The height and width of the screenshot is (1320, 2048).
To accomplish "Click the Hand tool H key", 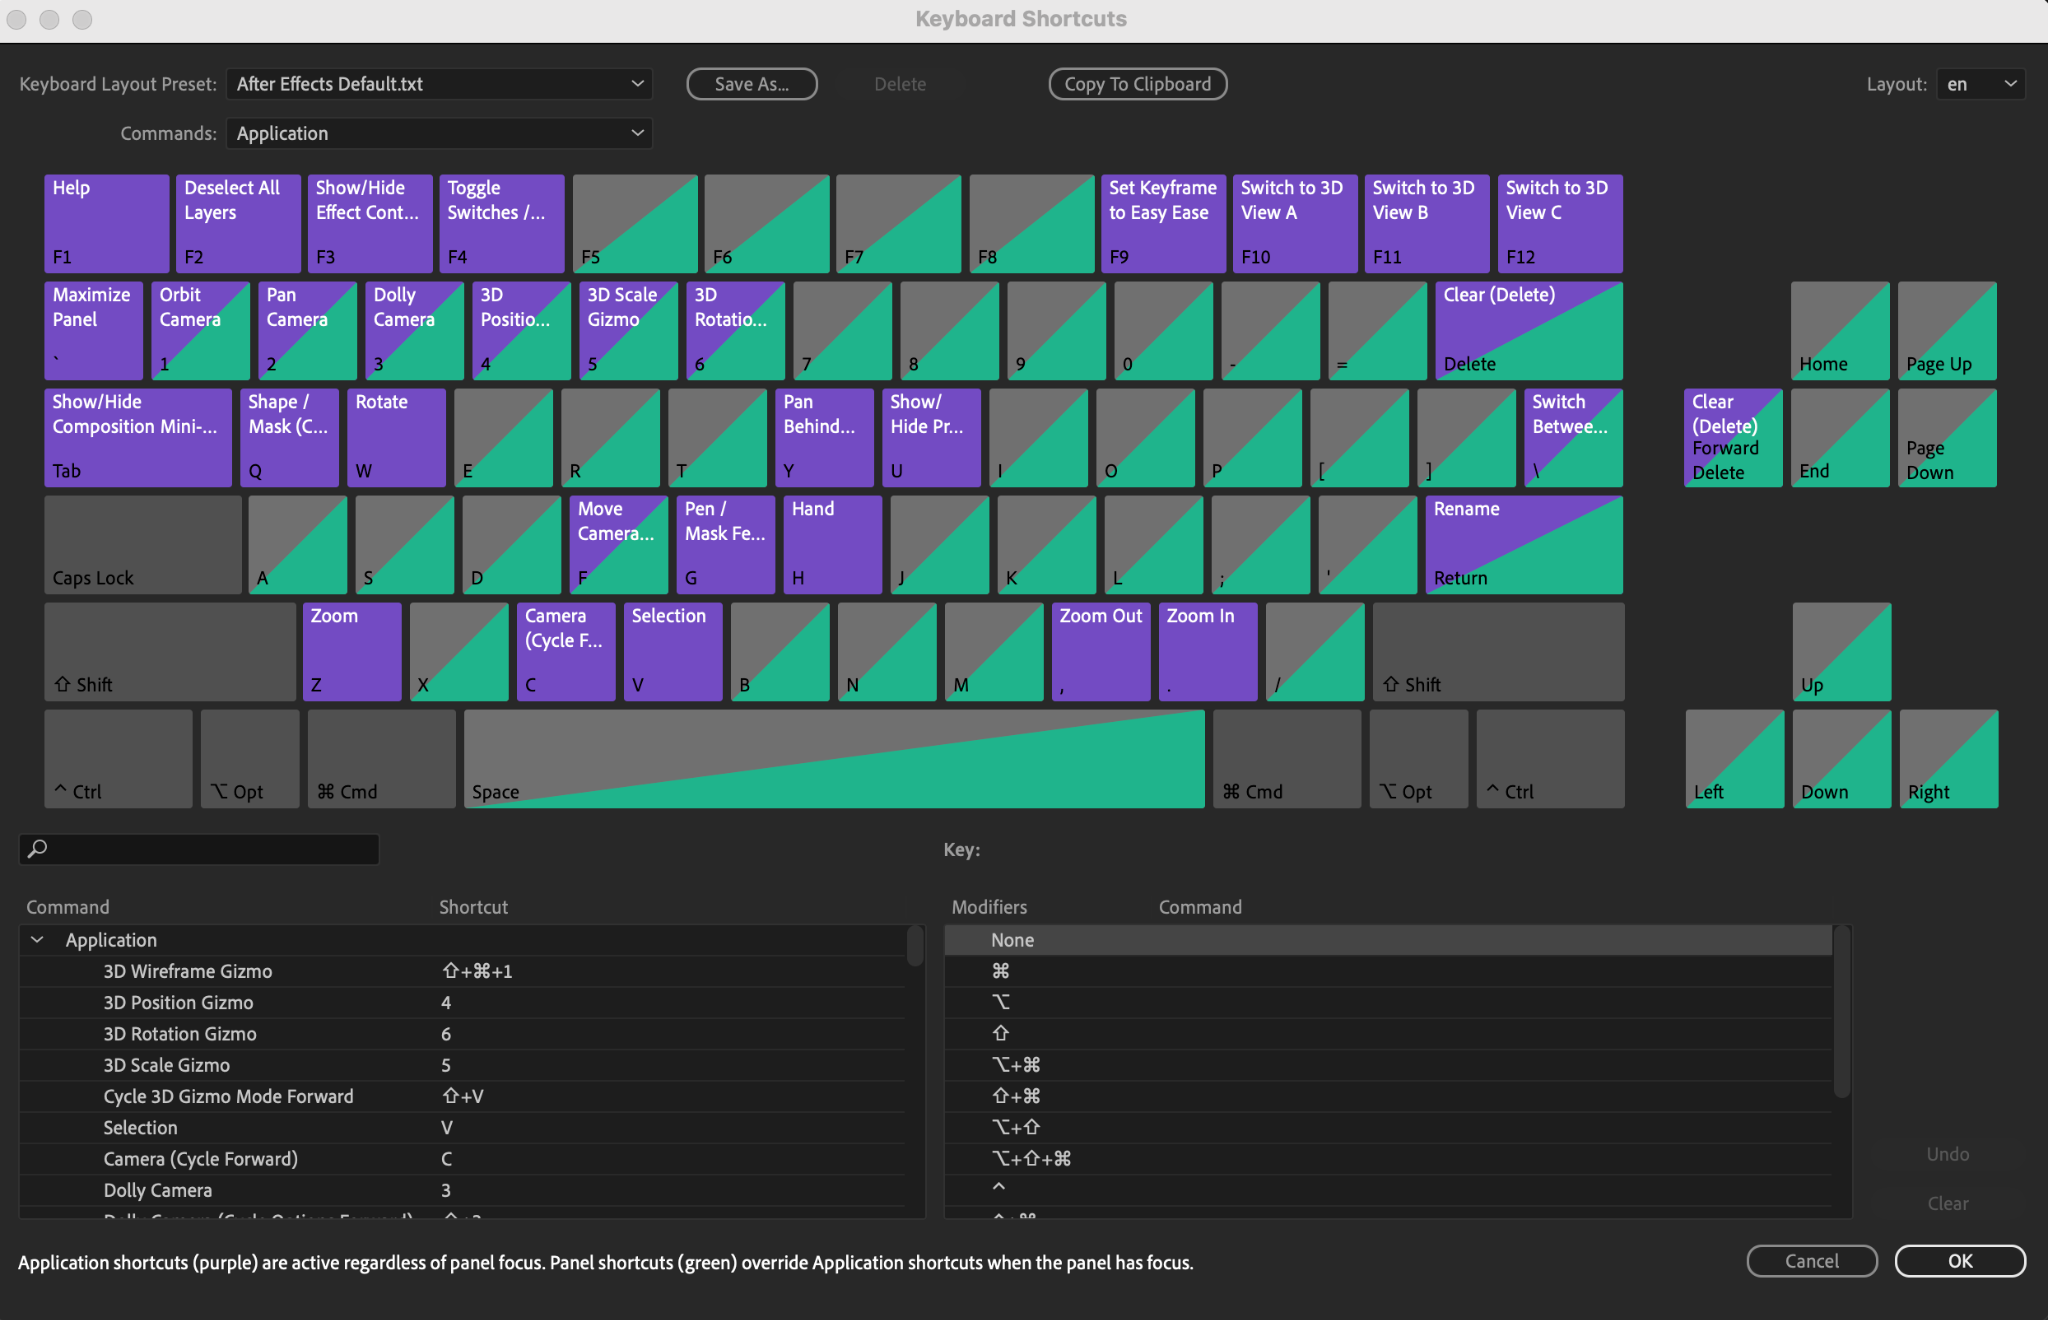I will click(x=831, y=544).
